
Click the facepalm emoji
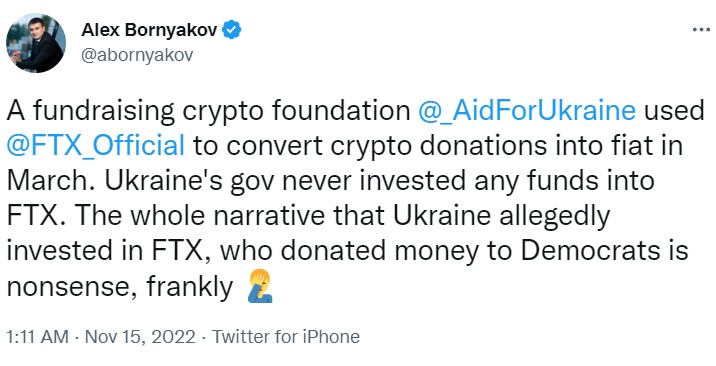coord(260,287)
